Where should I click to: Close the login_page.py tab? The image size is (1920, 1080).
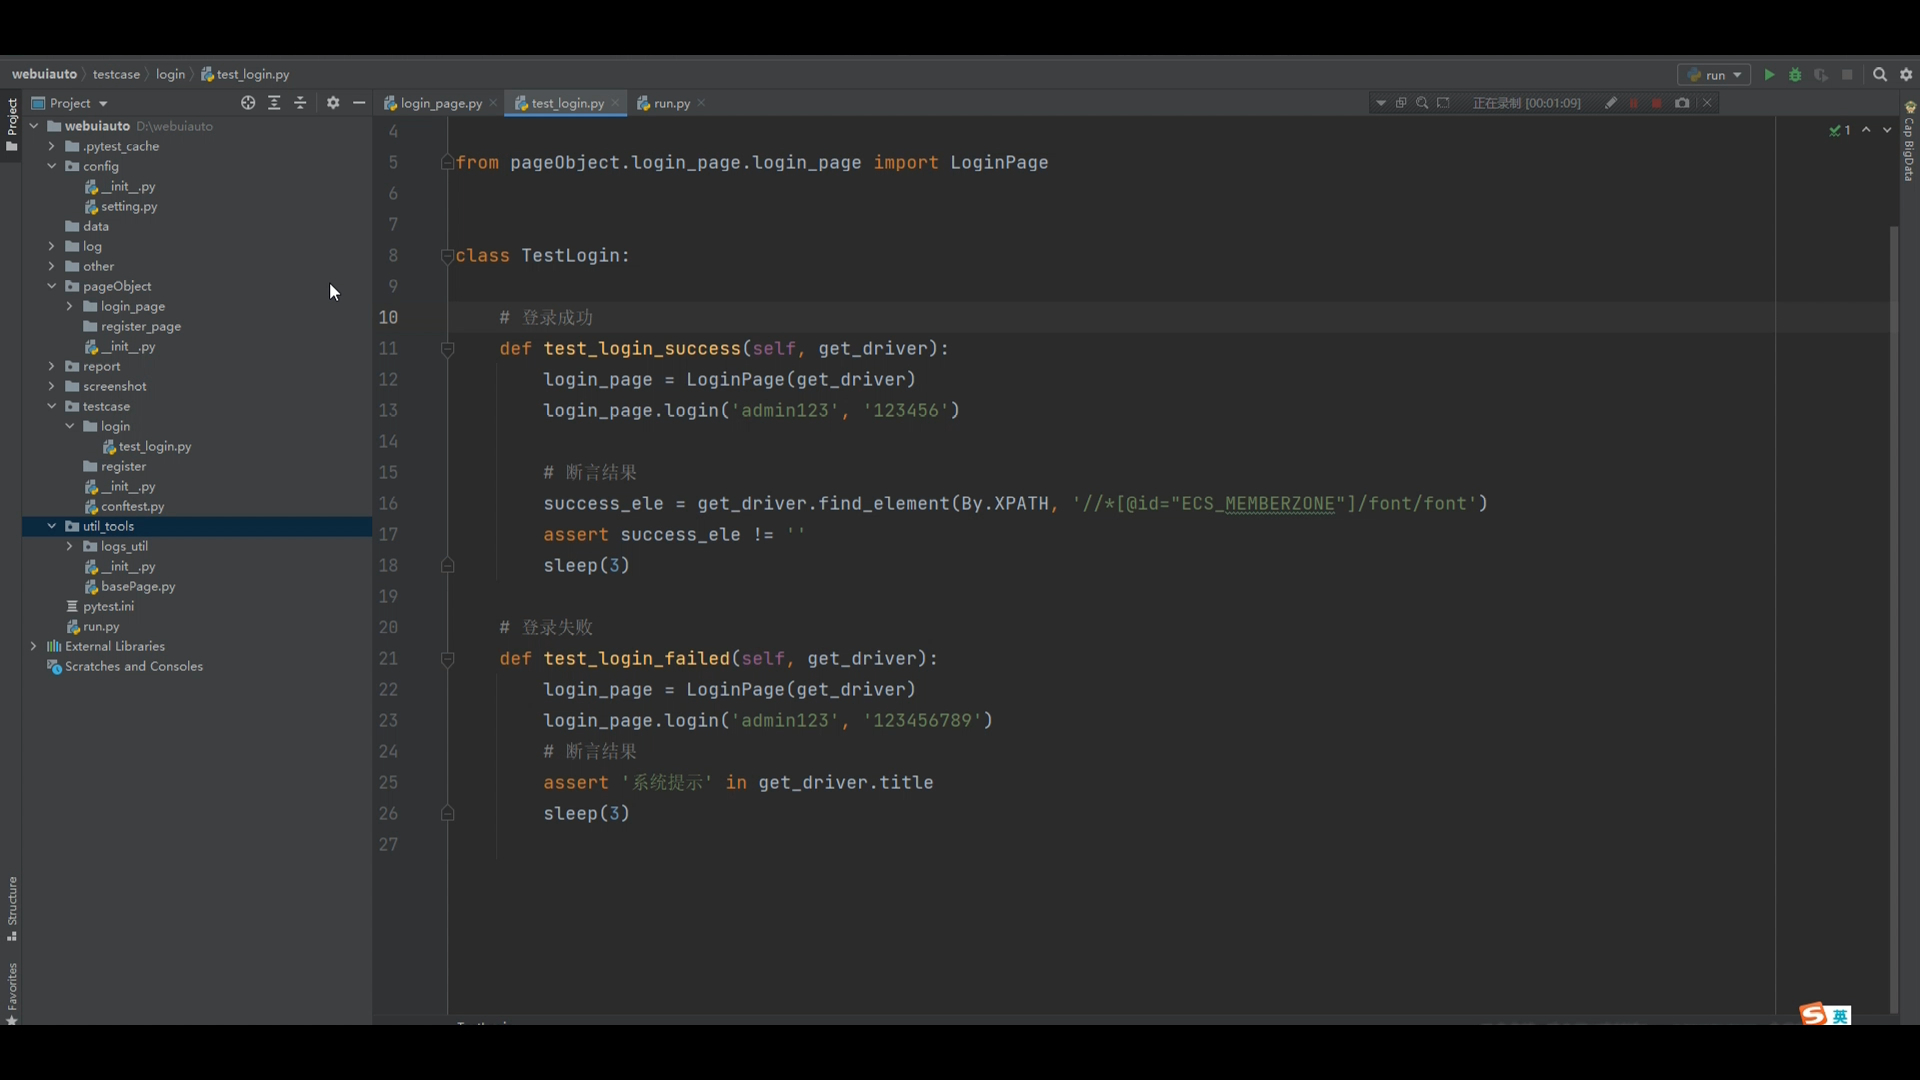pos(493,103)
